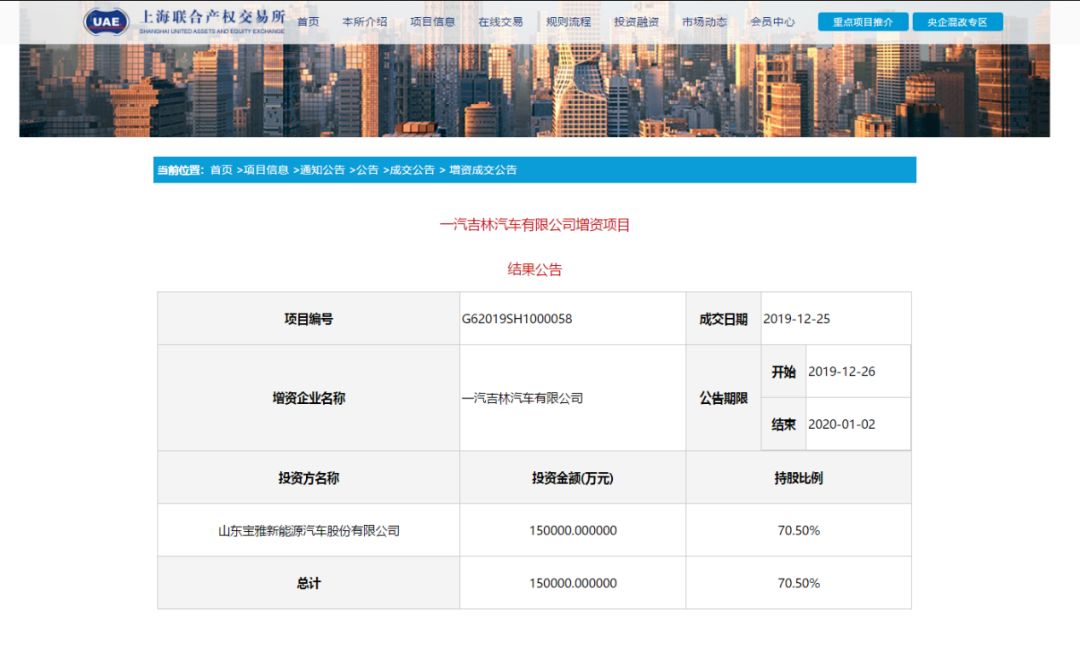1080x652 pixels.
Task: Select the deal date 2019-12-25
Action: (x=796, y=319)
